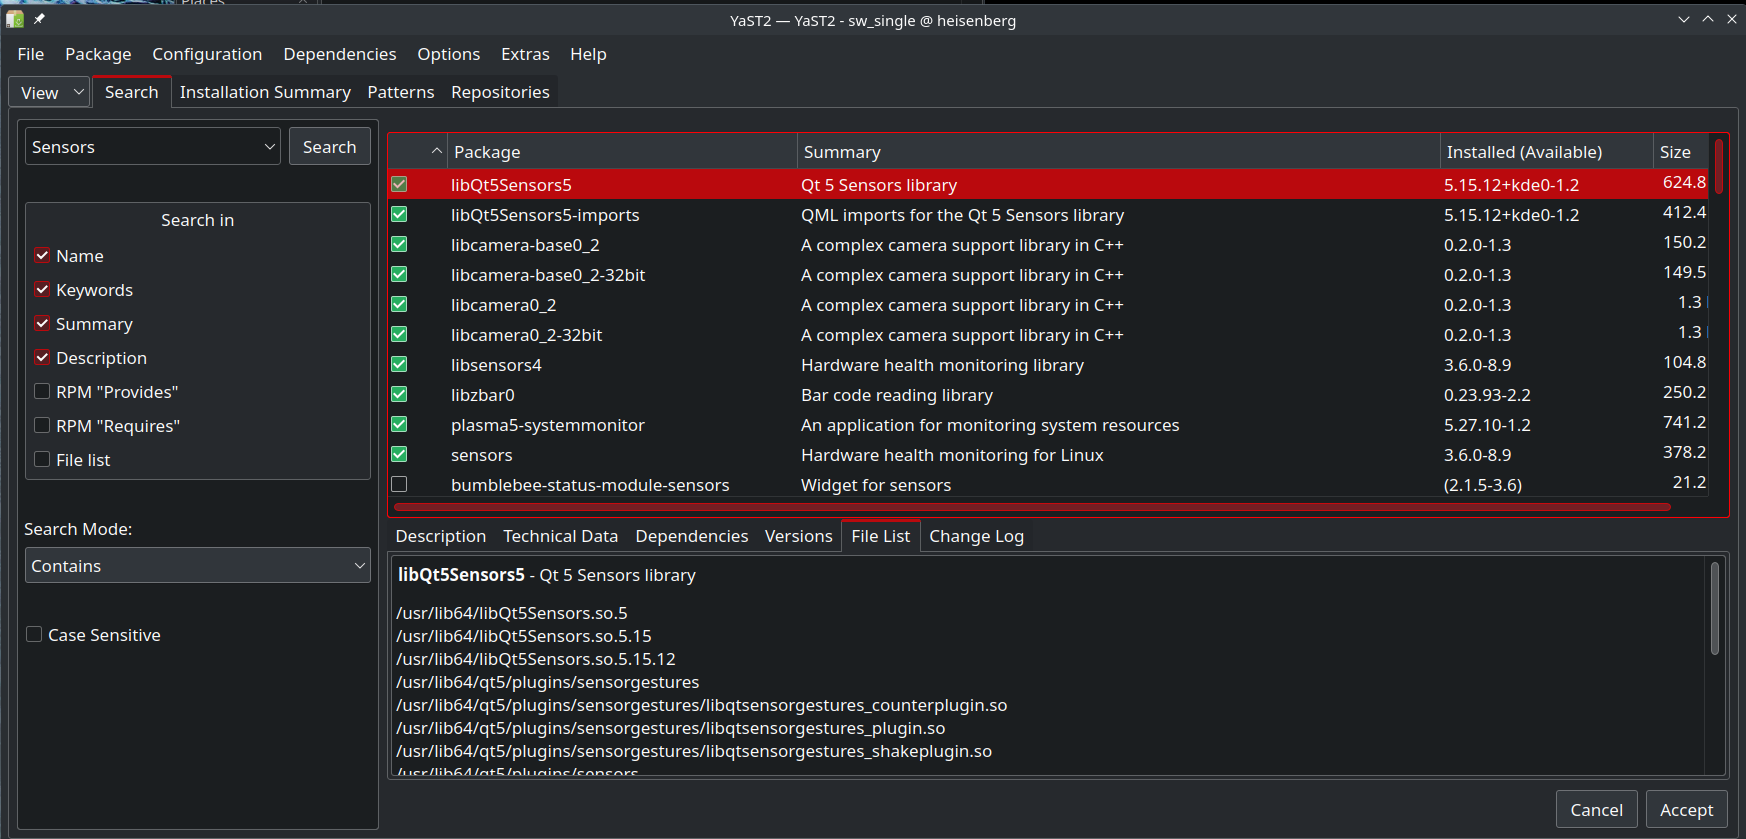Enable RPM "Provides" search option
Image resolution: width=1746 pixels, height=839 pixels.
42,391
